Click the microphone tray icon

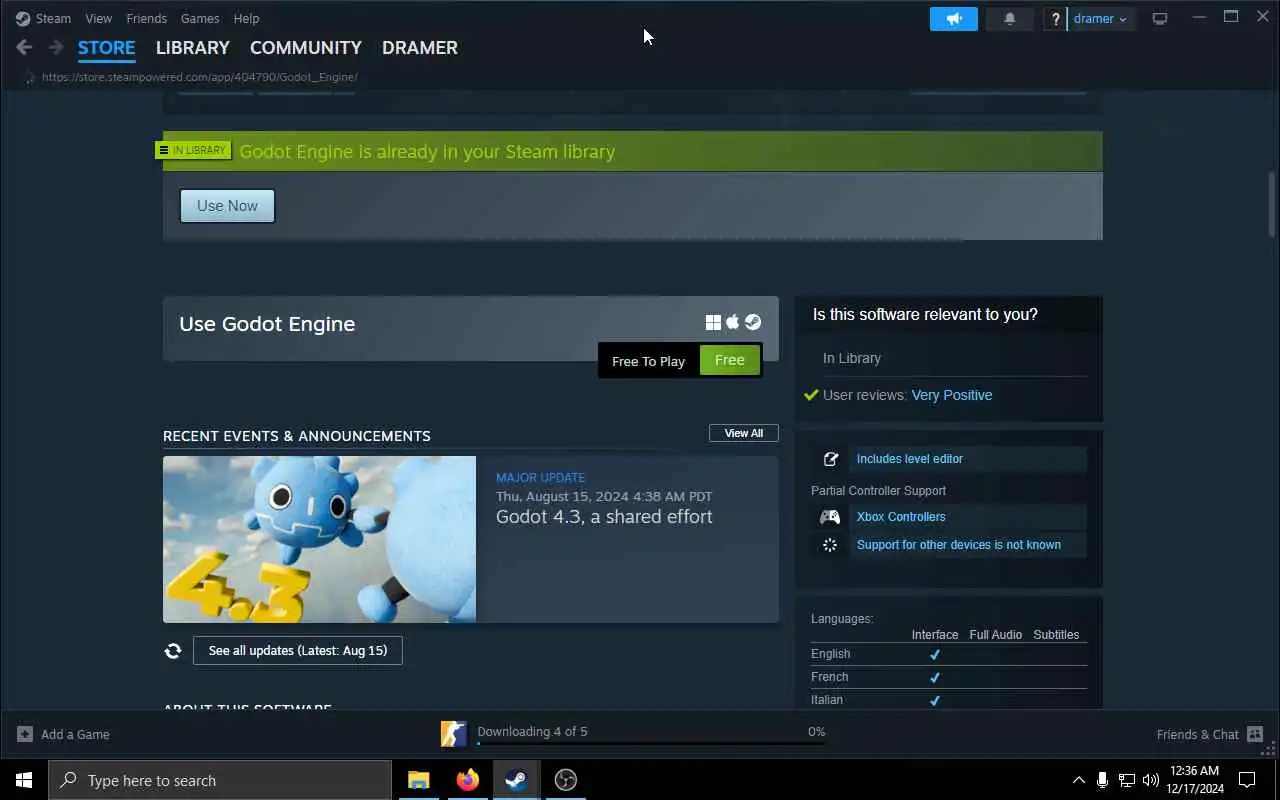pos(1102,780)
